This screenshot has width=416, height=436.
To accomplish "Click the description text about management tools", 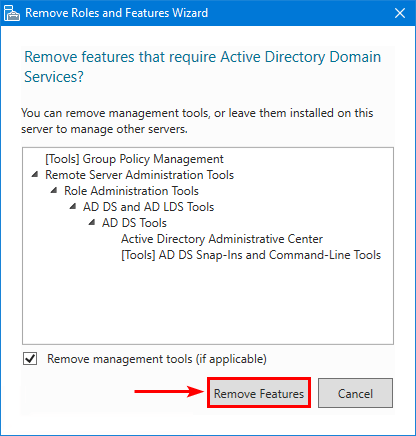I will coord(197,121).
